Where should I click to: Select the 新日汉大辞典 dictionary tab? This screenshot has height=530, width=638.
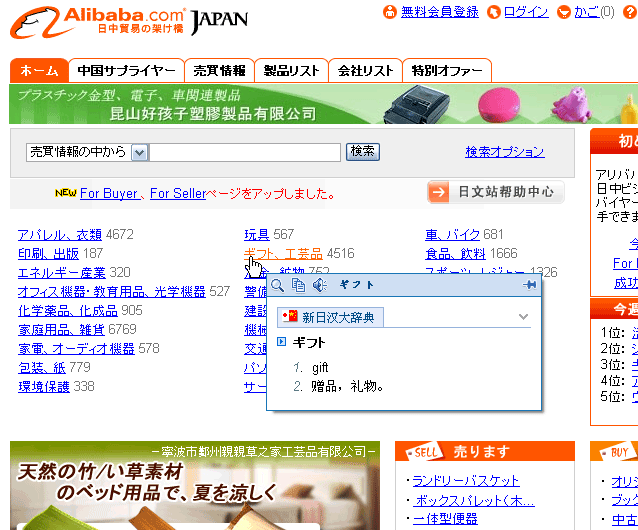(x=330, y=317)
